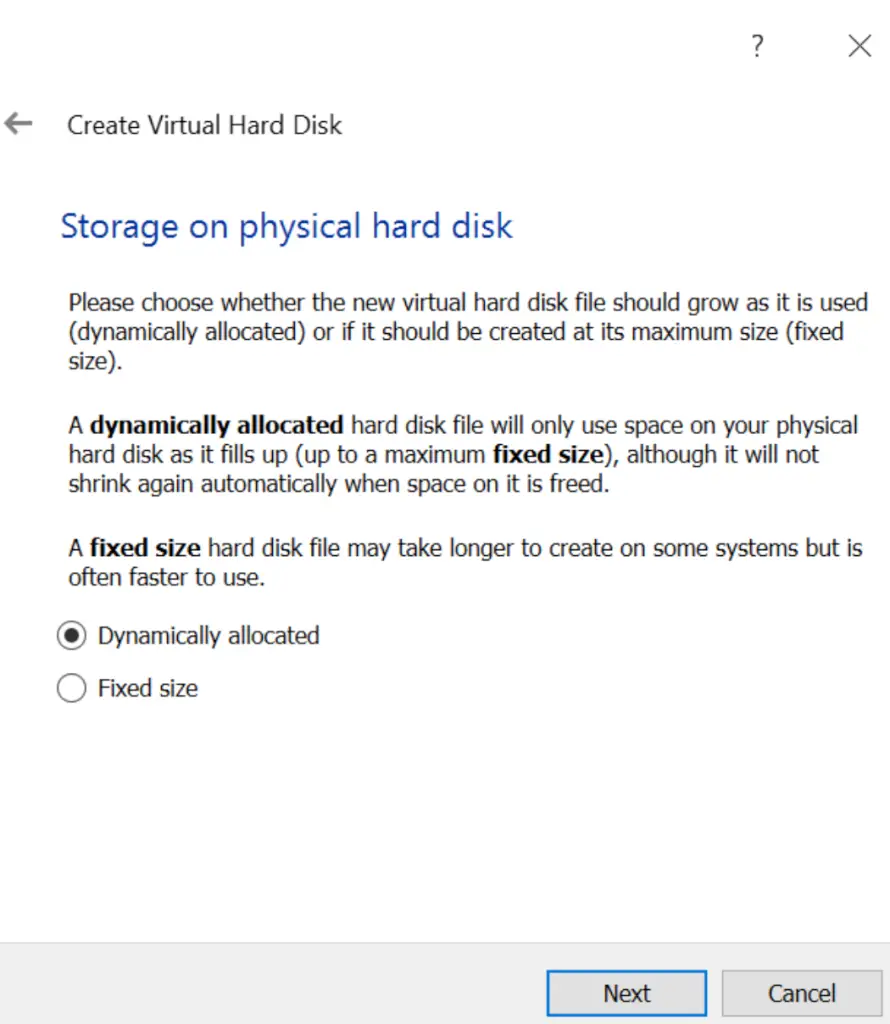890x1024 pixels.
Task: Cancel the virtual hard disk creation
Action: tap(802, 993)
